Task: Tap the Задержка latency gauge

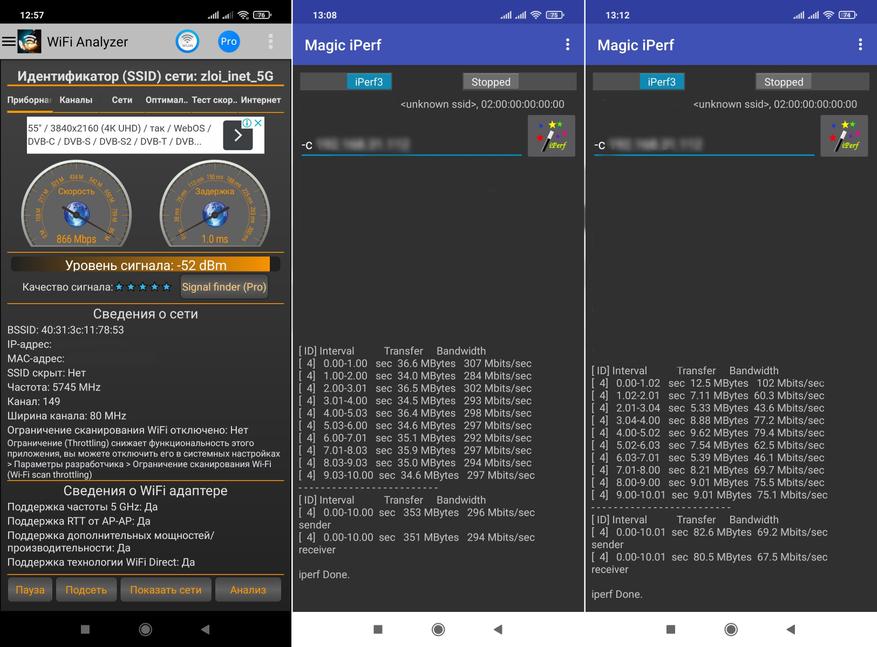Action: coord(215,204)
